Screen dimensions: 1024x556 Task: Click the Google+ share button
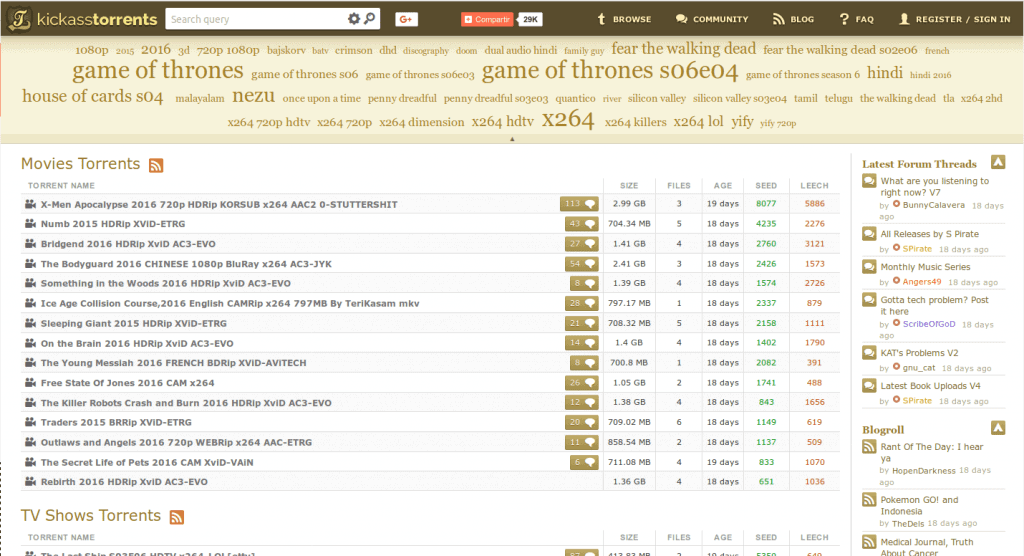[406, 19]
